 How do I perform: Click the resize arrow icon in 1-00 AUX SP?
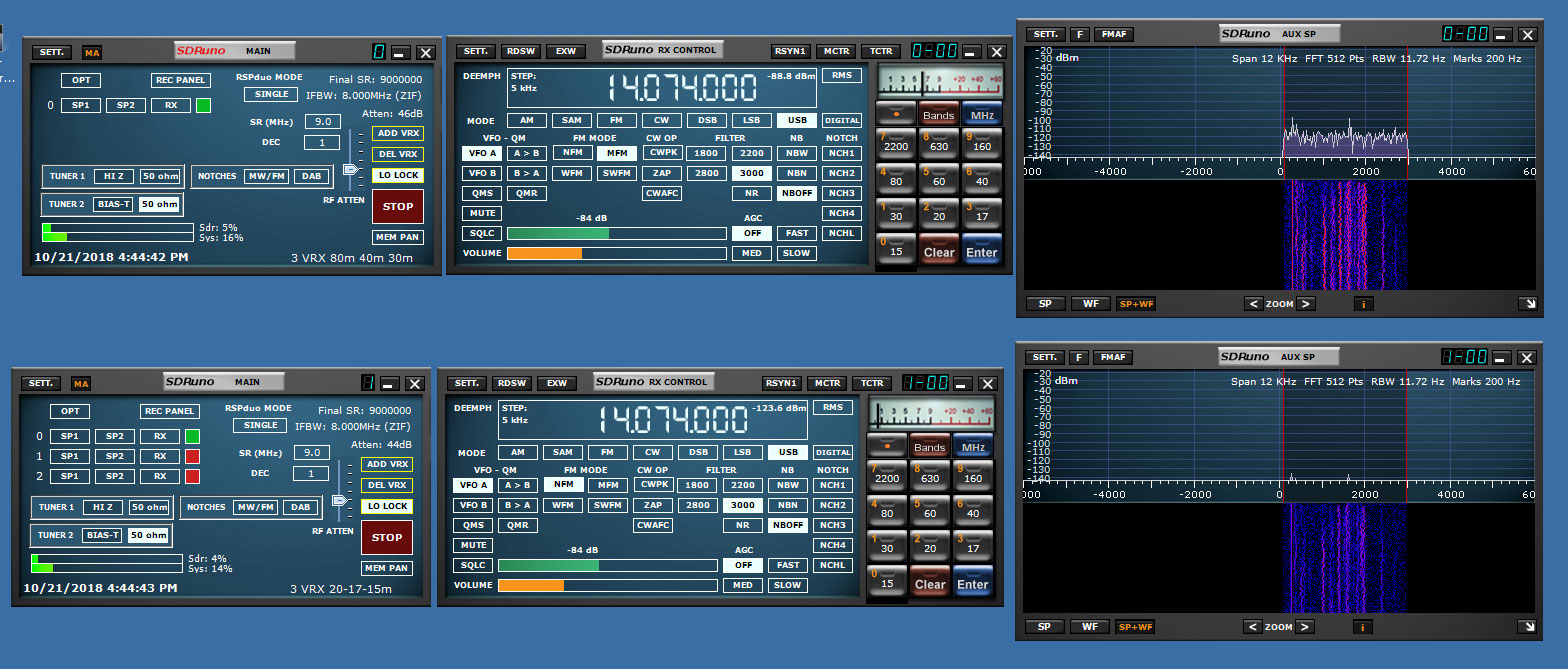tap(1526, 627)
